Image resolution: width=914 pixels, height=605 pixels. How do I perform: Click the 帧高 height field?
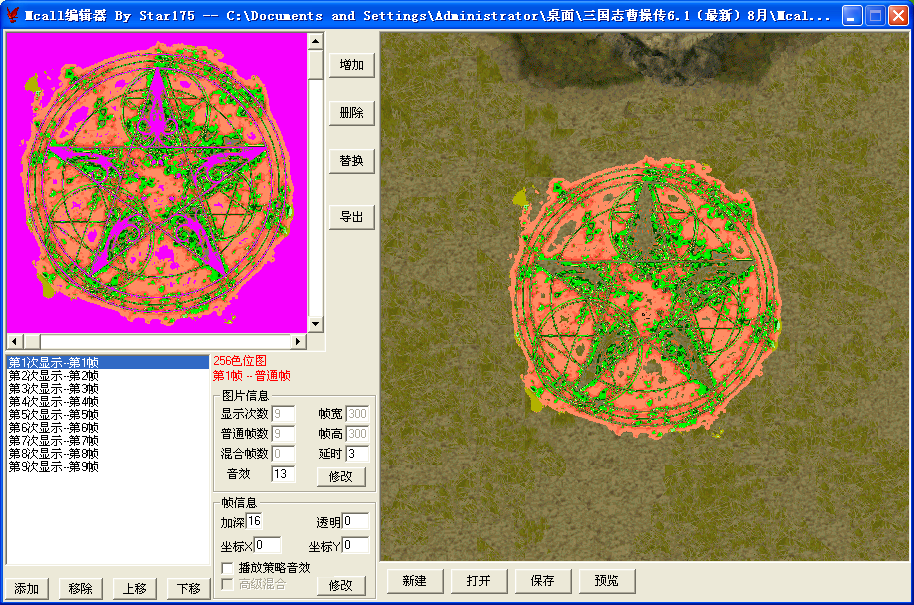(357, 434)
